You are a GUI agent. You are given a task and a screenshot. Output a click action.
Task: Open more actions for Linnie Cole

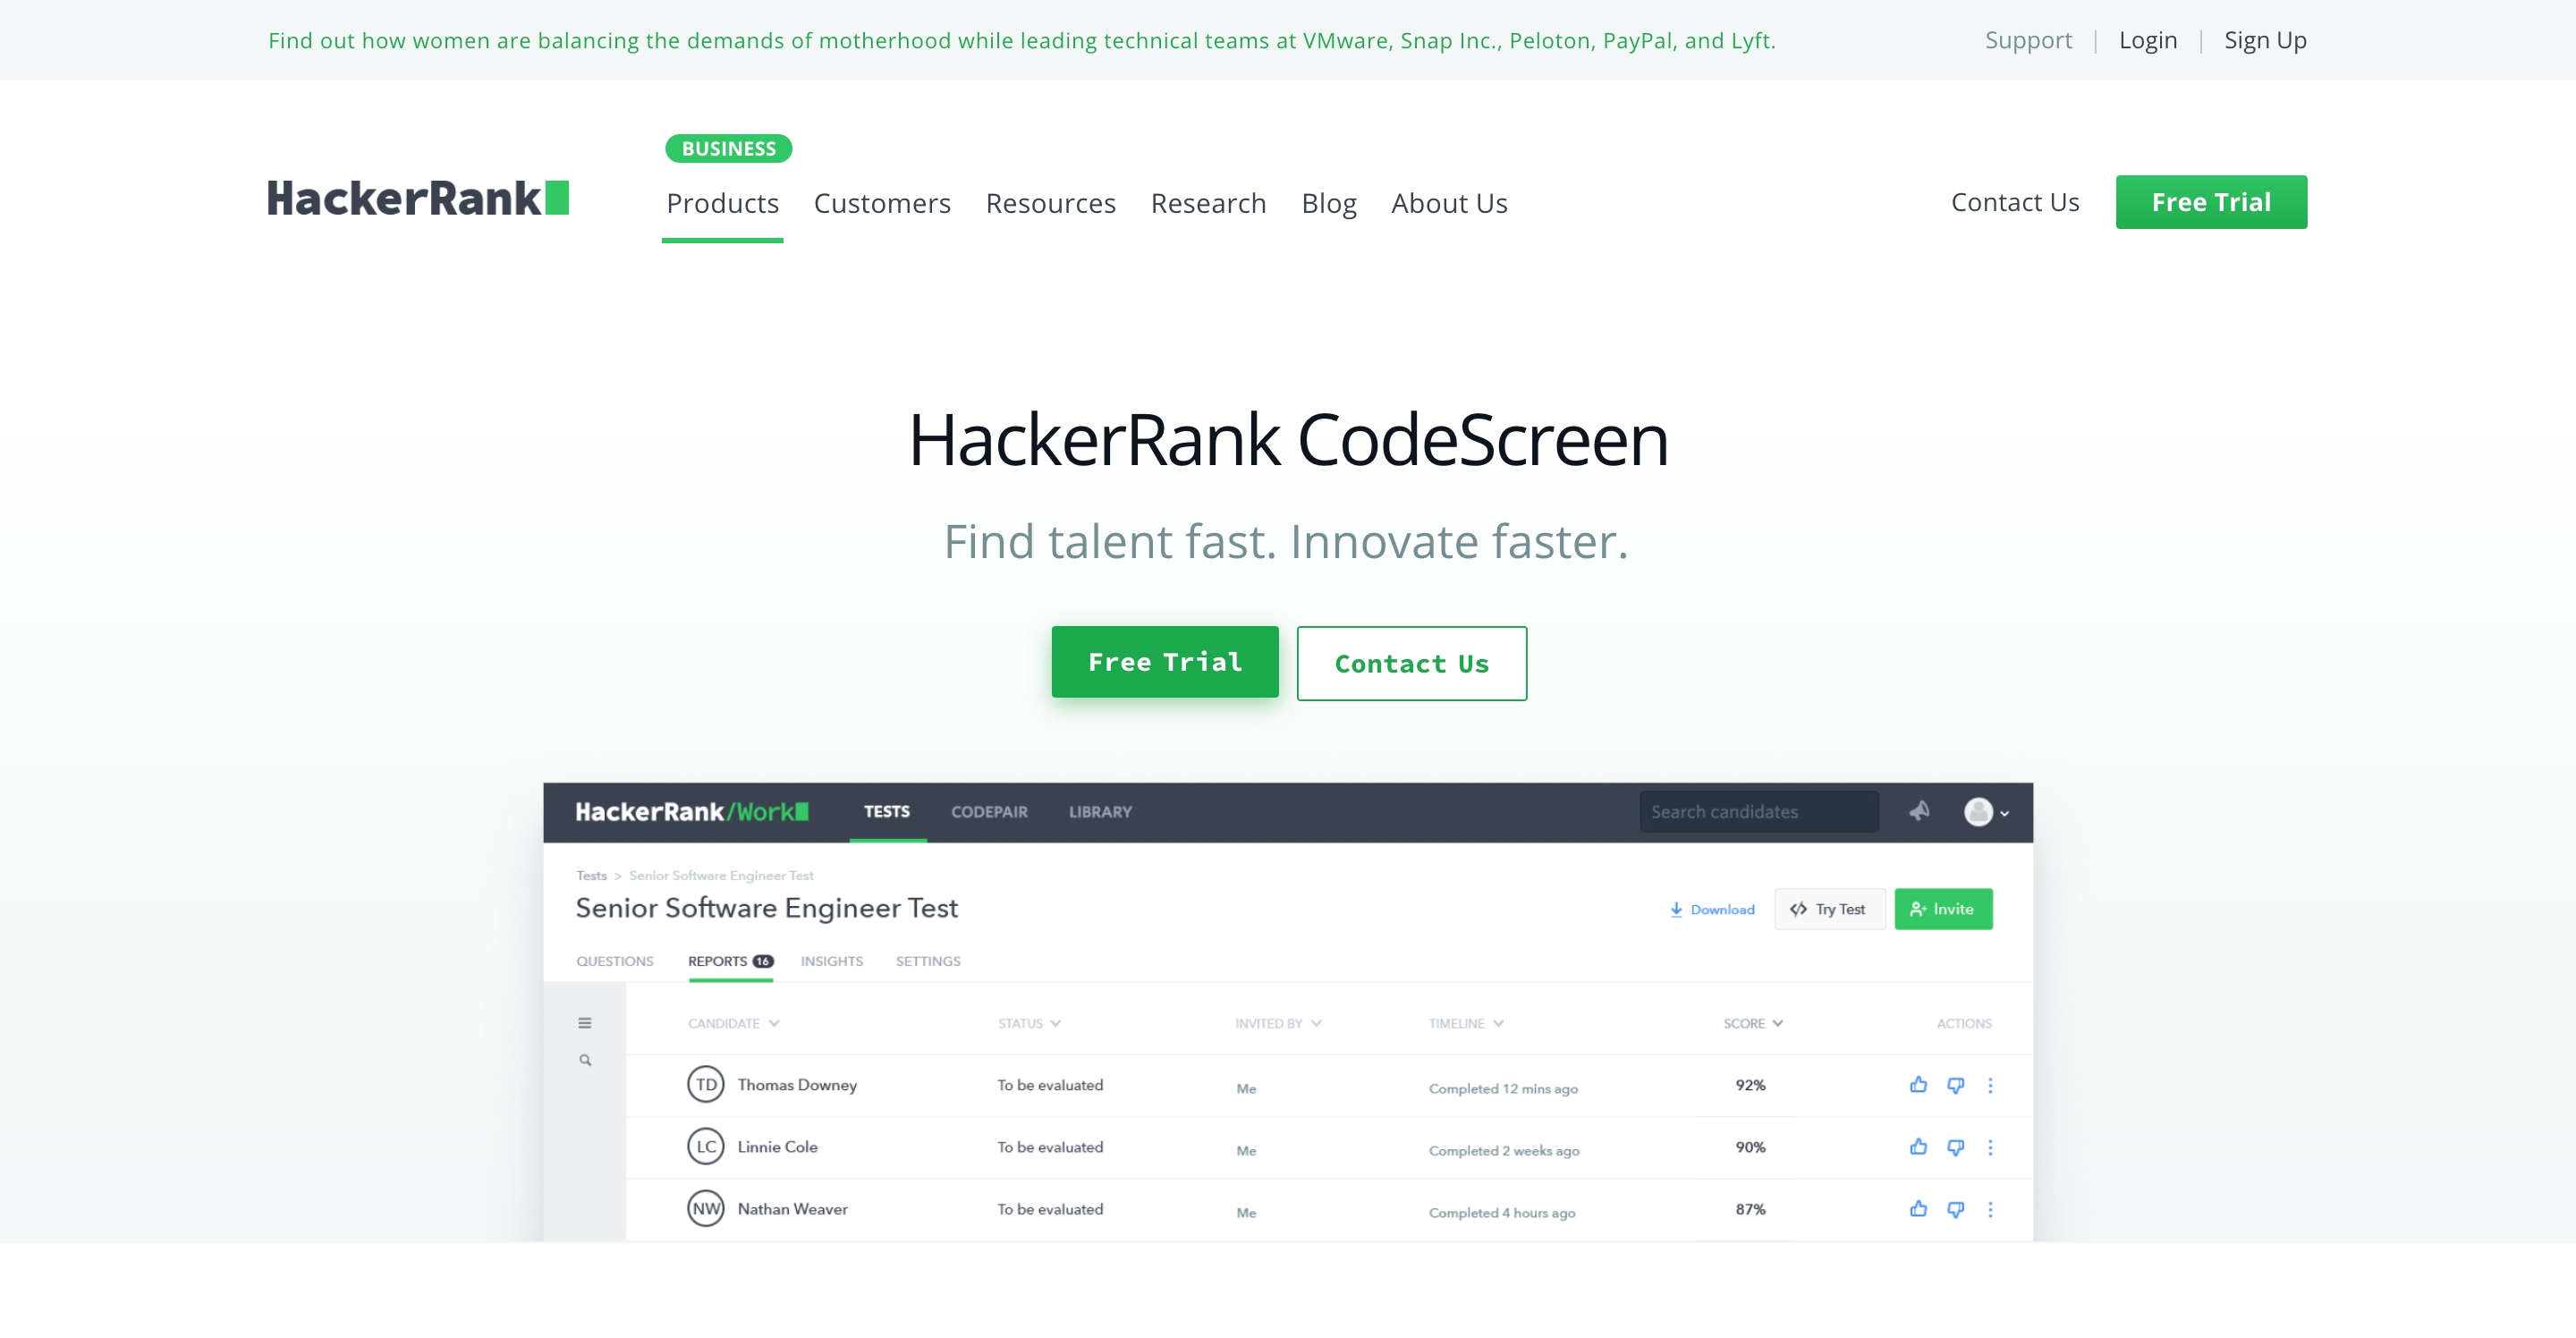[x=1991, y=1147]
